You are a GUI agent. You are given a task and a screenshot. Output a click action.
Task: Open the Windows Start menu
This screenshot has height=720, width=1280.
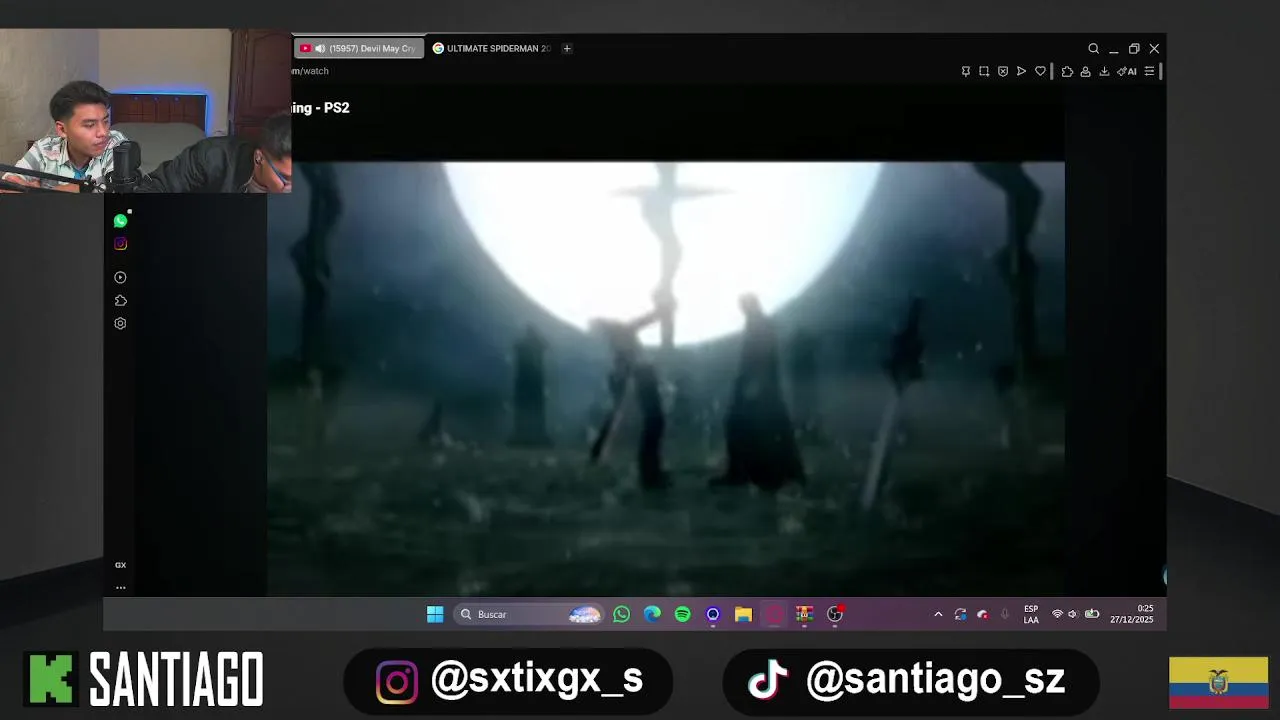coord(435,614)
